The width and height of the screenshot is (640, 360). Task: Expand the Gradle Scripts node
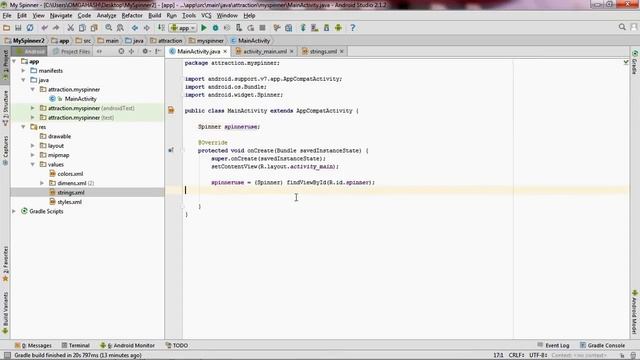(x=14, y=211)
